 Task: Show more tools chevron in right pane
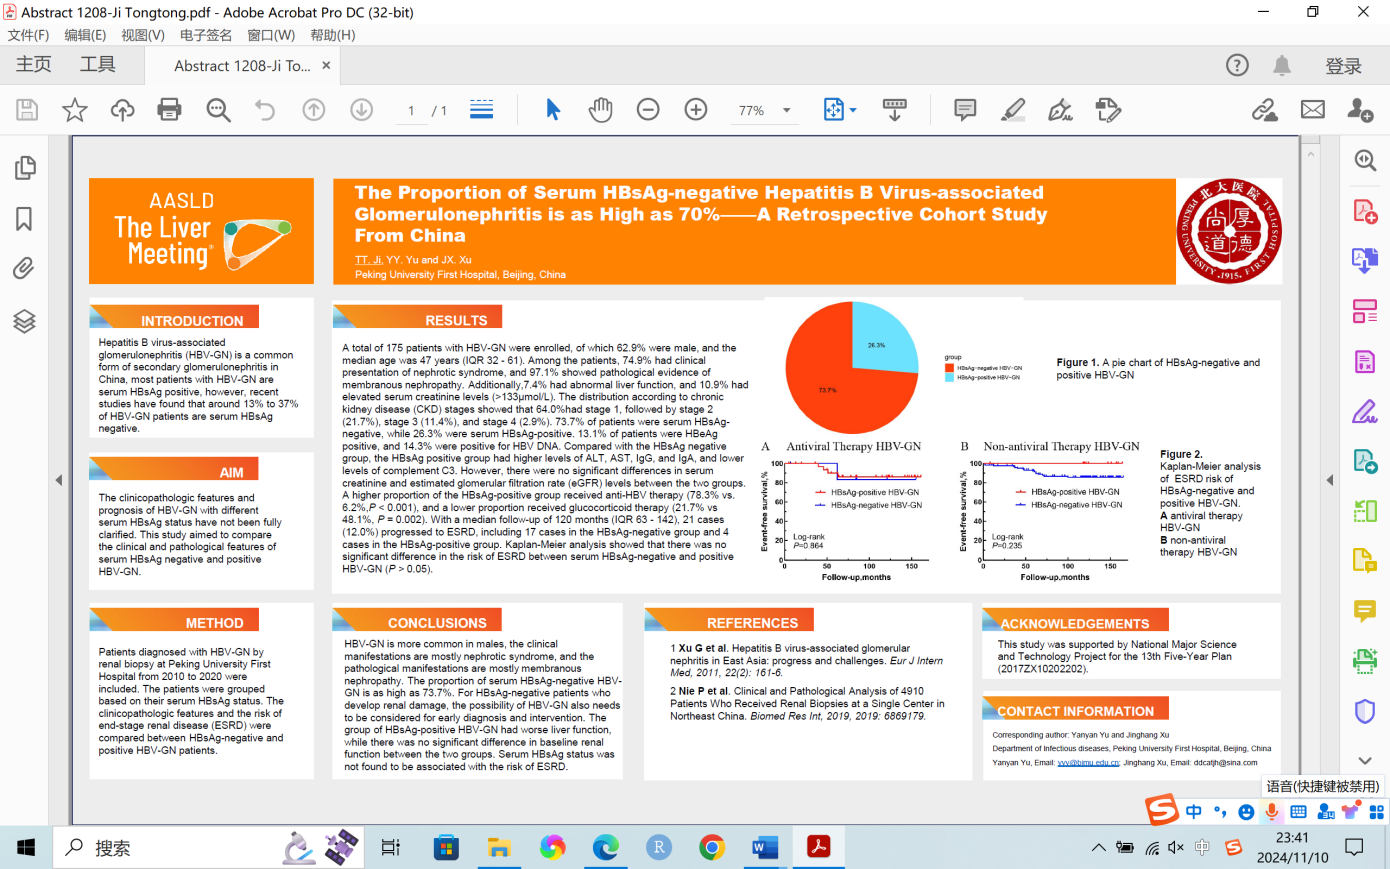(1365, 761)
